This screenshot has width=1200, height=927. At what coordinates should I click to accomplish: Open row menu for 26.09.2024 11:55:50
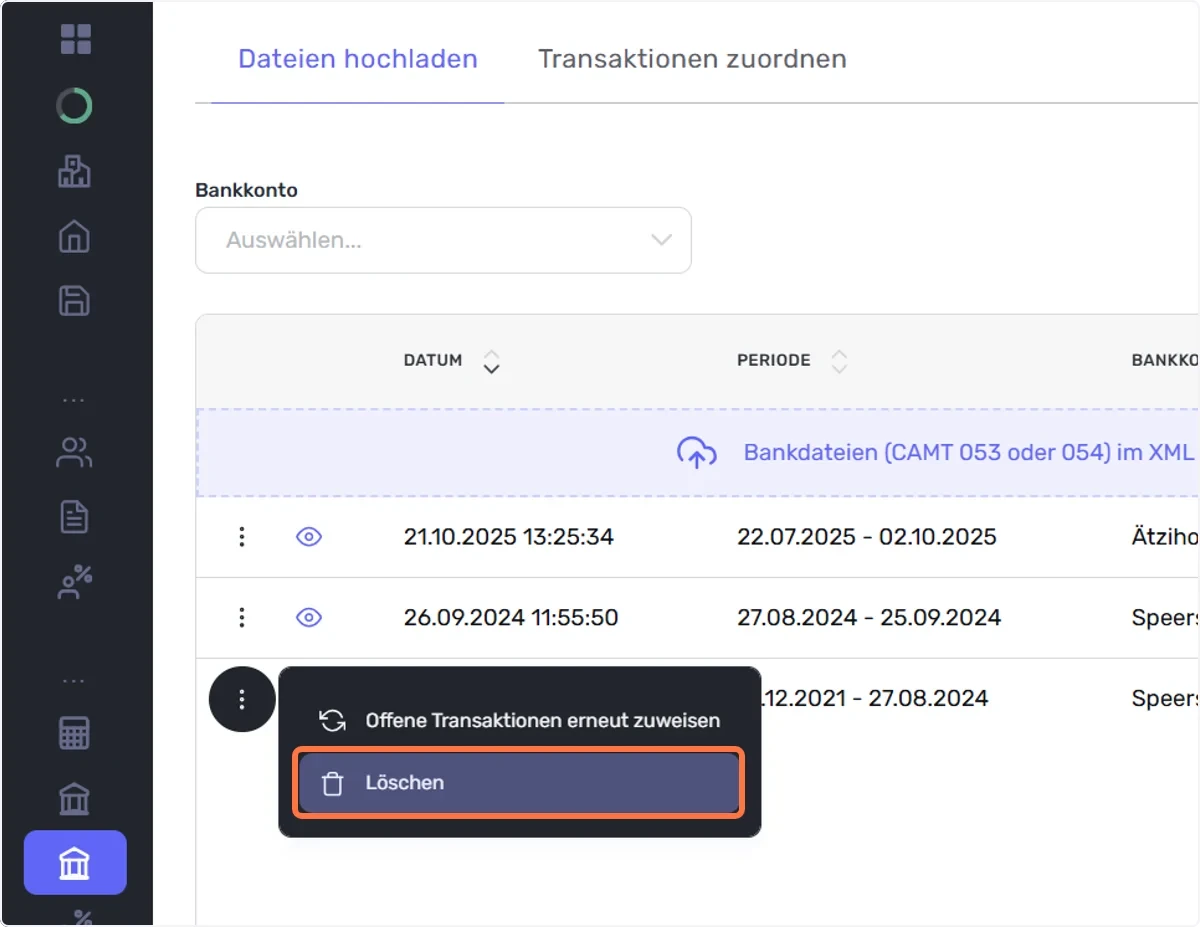tap(241, 618)
